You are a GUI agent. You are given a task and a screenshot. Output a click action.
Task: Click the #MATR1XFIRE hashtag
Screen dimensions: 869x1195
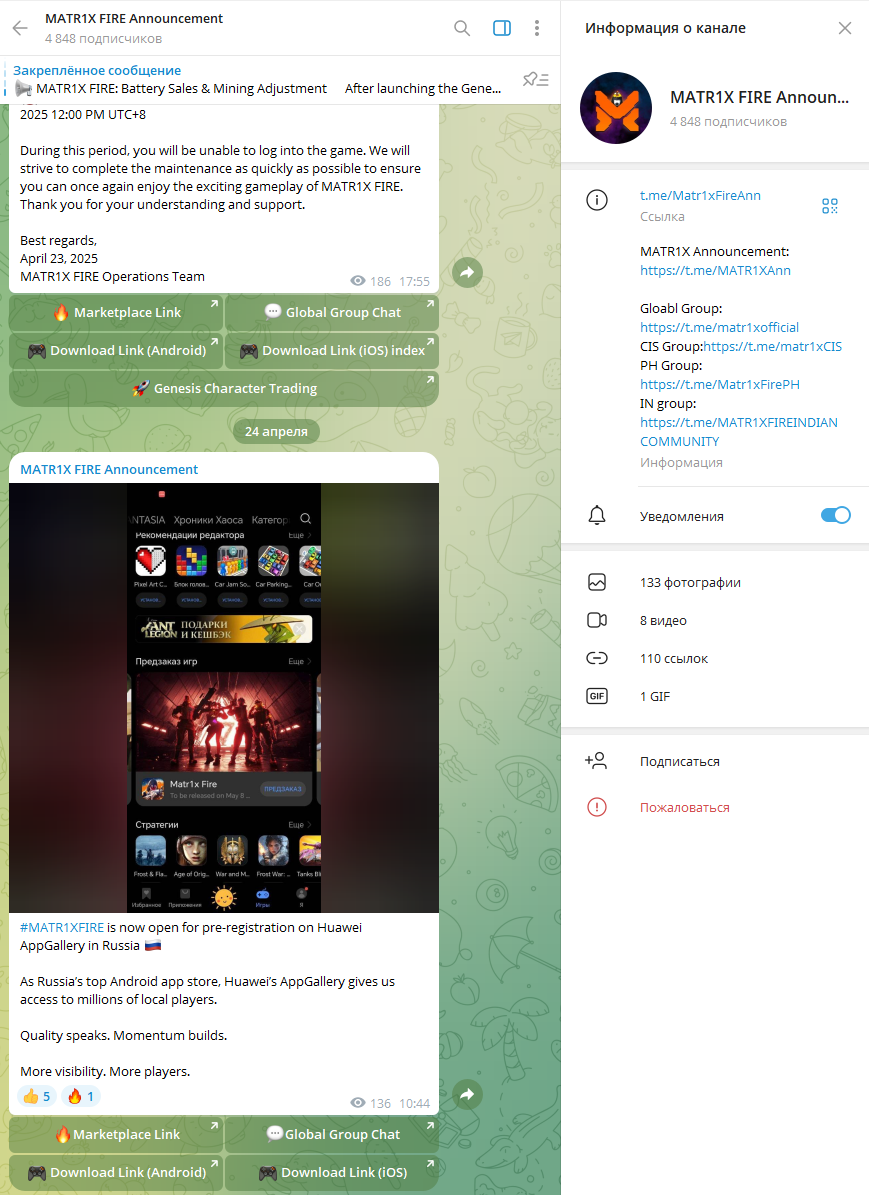click(x=62, y=927)
